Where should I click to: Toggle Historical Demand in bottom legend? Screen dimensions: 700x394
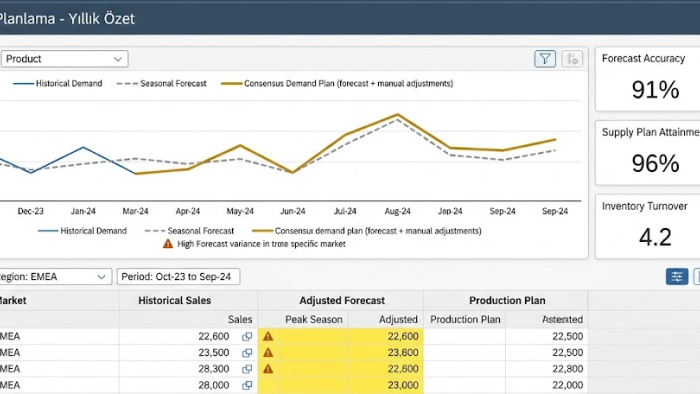(x=83, y=231)
